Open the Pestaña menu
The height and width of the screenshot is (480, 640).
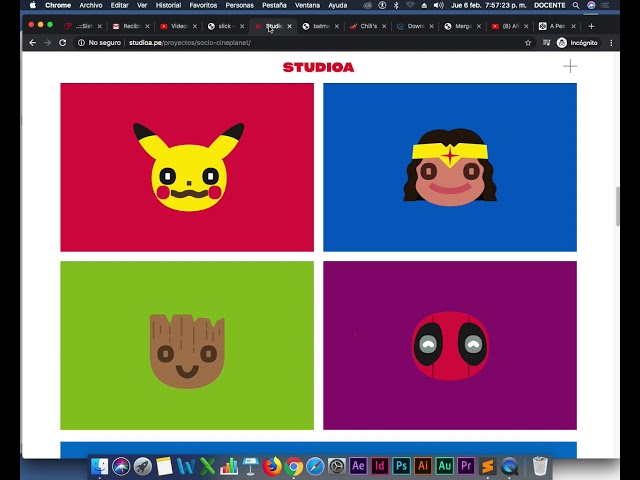[x=274, y=5]
